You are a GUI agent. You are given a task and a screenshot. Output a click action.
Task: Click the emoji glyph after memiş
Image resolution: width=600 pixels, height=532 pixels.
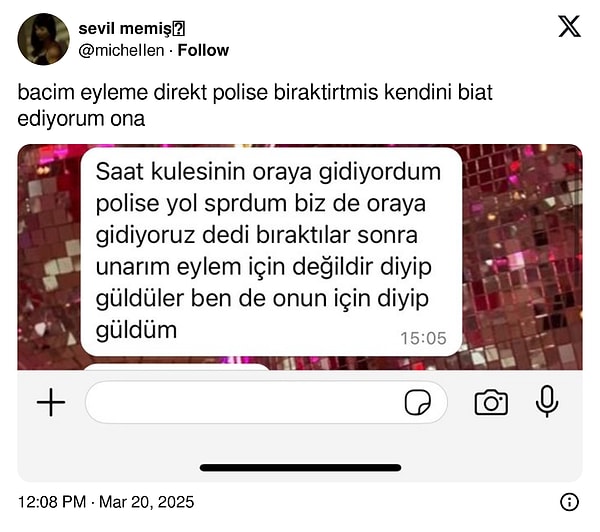coord(179,29)
